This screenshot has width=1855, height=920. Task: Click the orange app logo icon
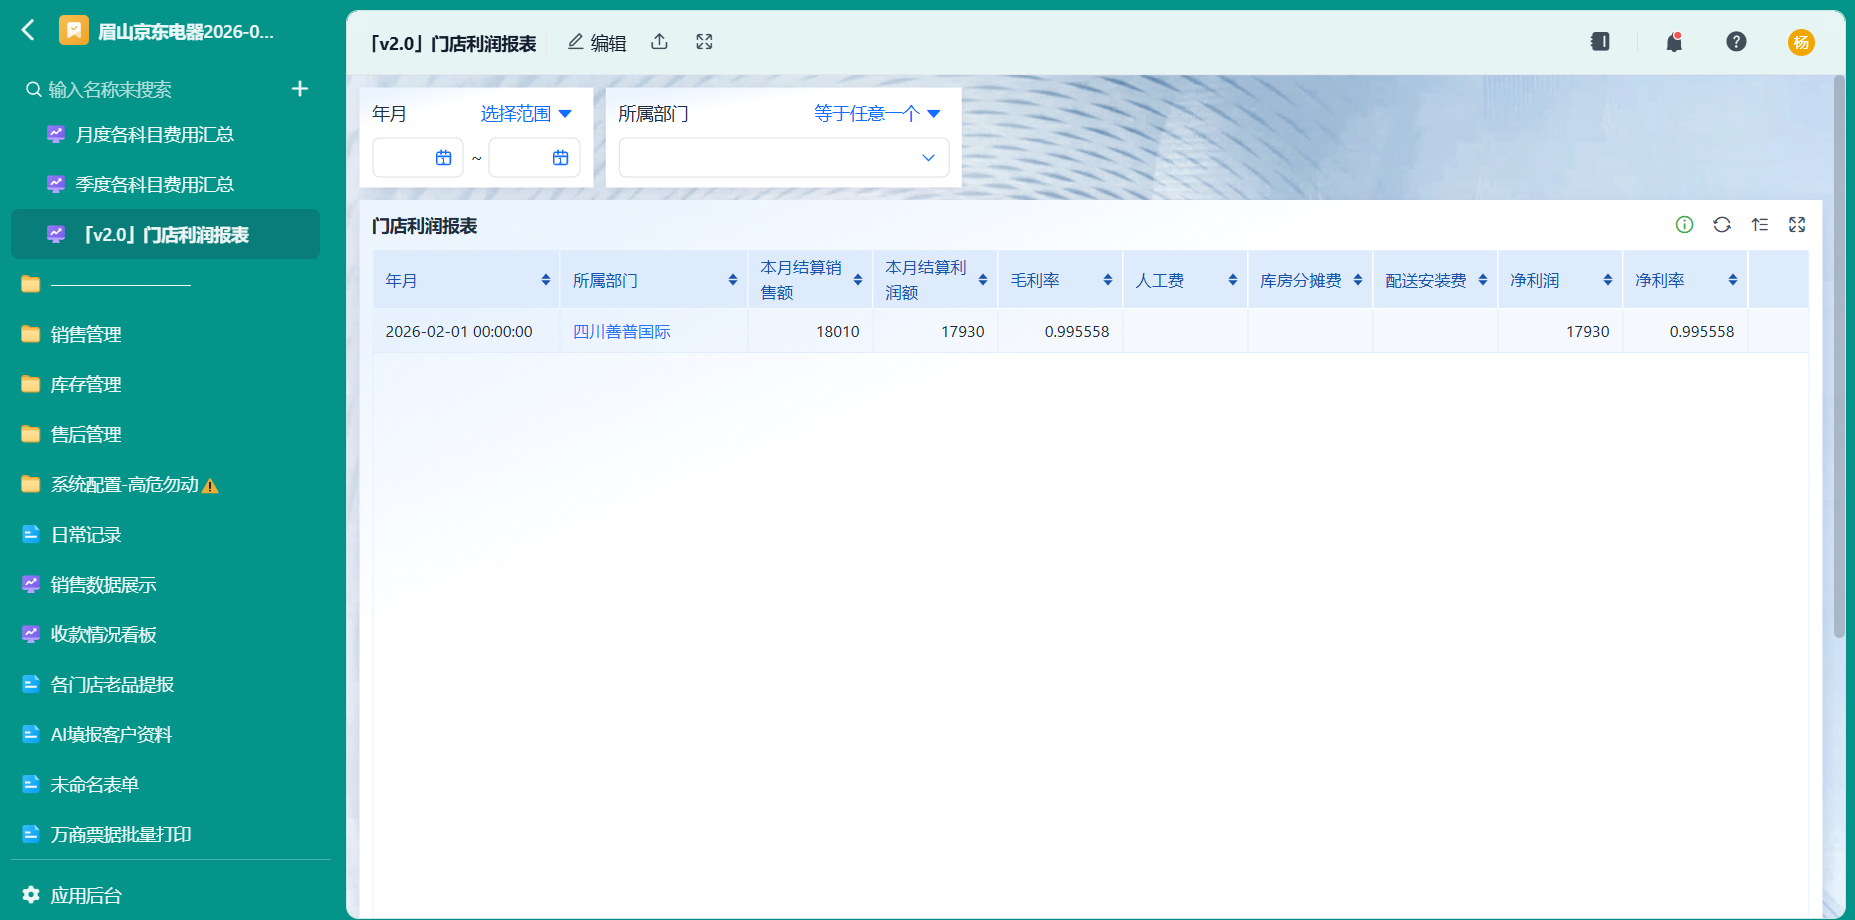74,31
